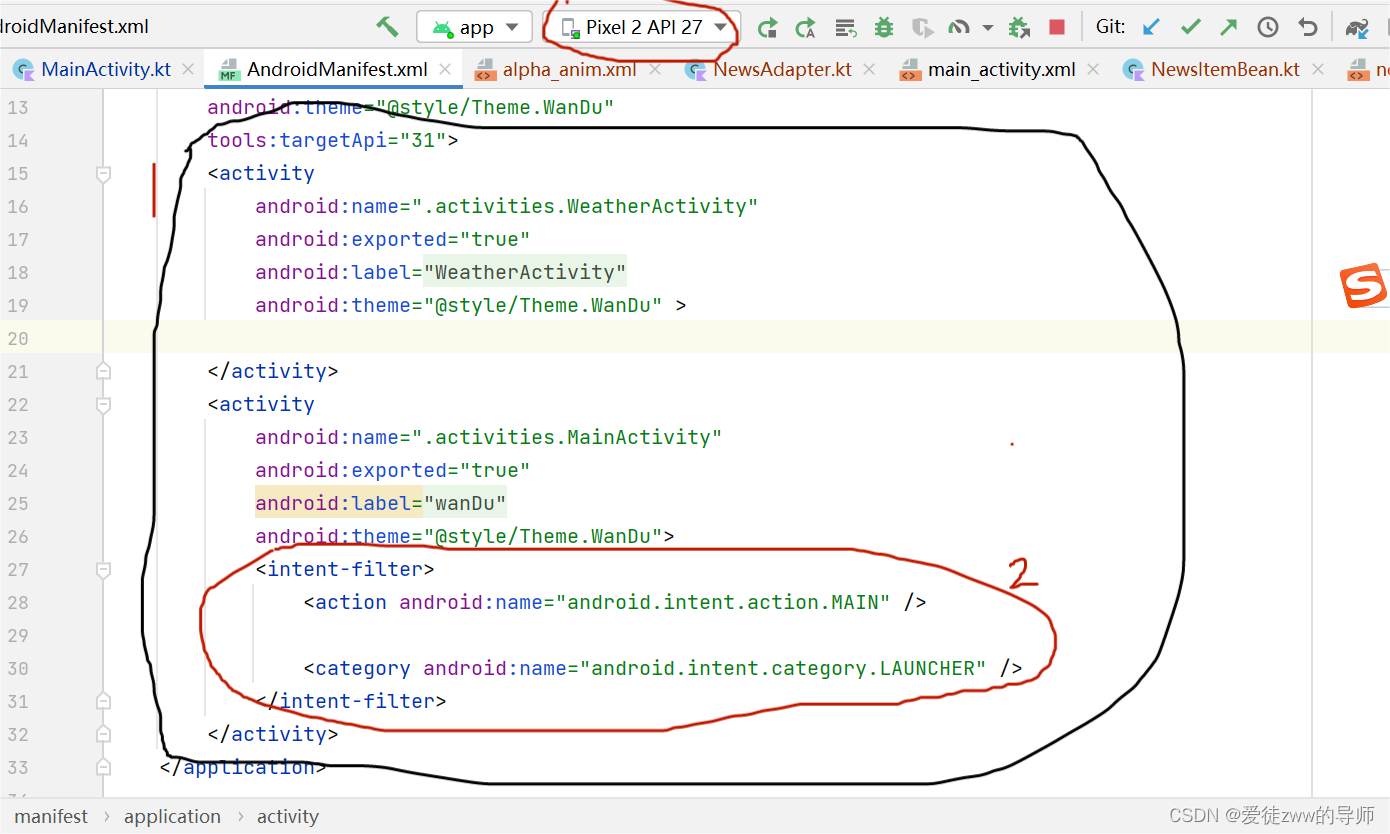
Task: Open the app run configuration dropdown
Action: [x=474, y=27]
